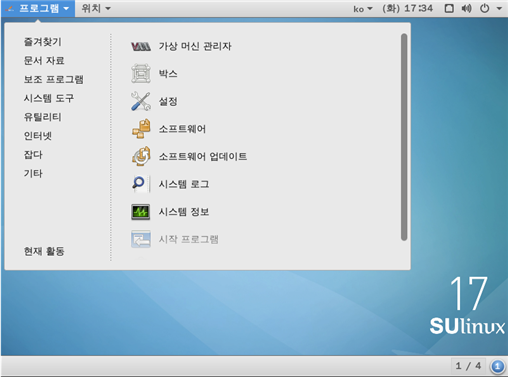Open the 위치 menu
The width and height of the screenshot is (508, 381).
point(96,8)
